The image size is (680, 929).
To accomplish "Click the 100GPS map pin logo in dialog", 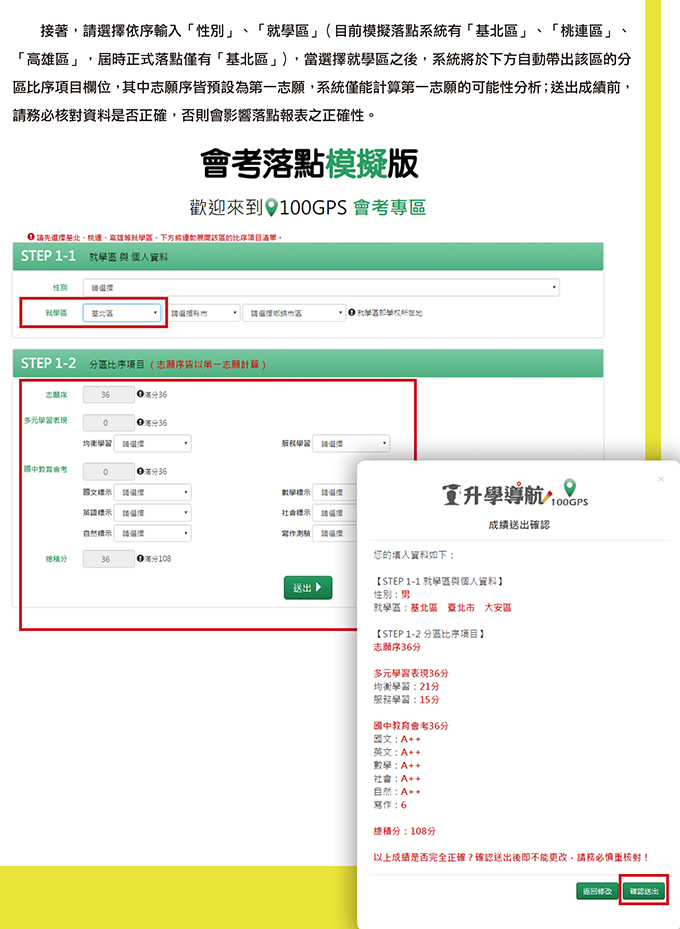I will coord(572,487).
